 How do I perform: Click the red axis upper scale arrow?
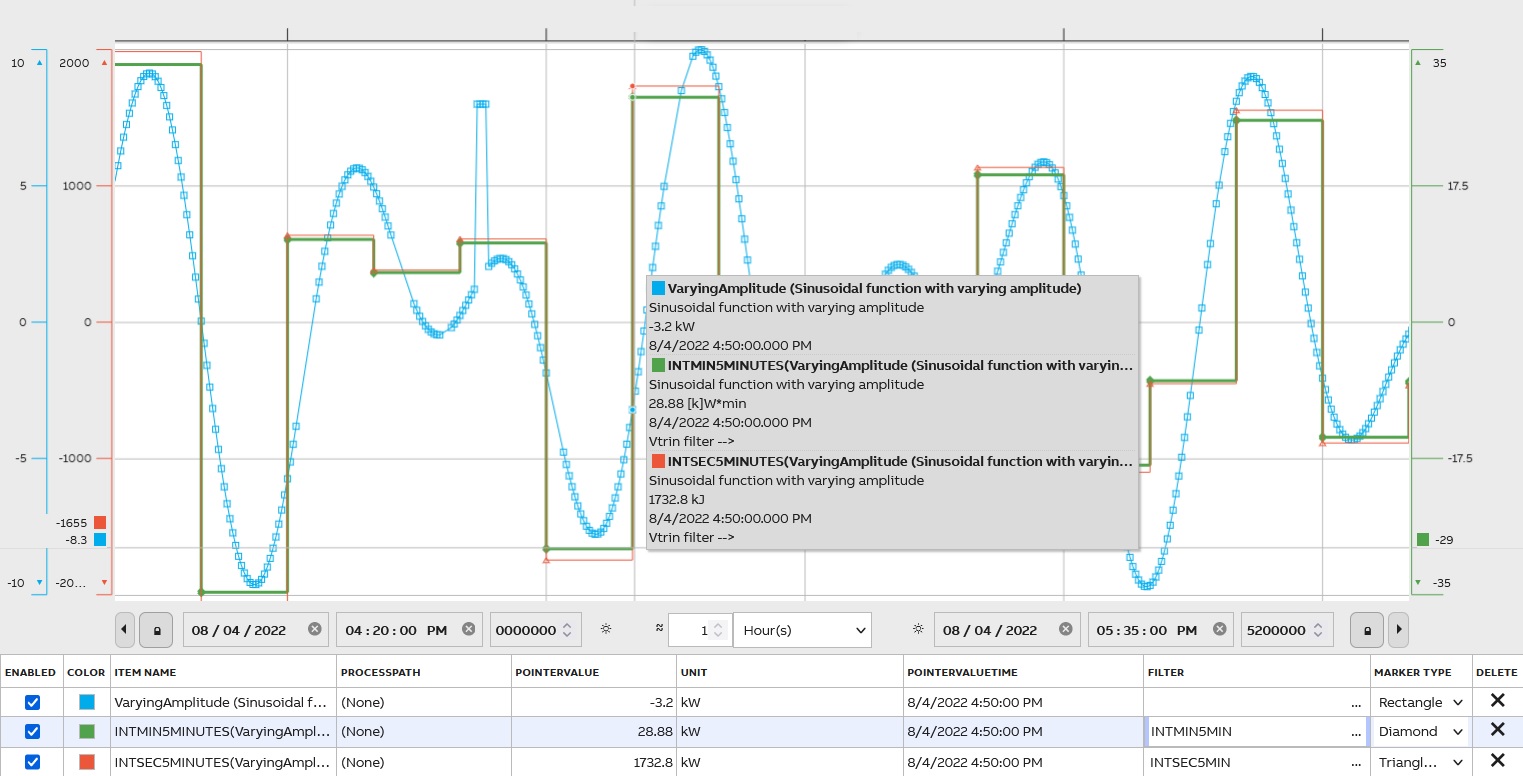pos(104,62)
